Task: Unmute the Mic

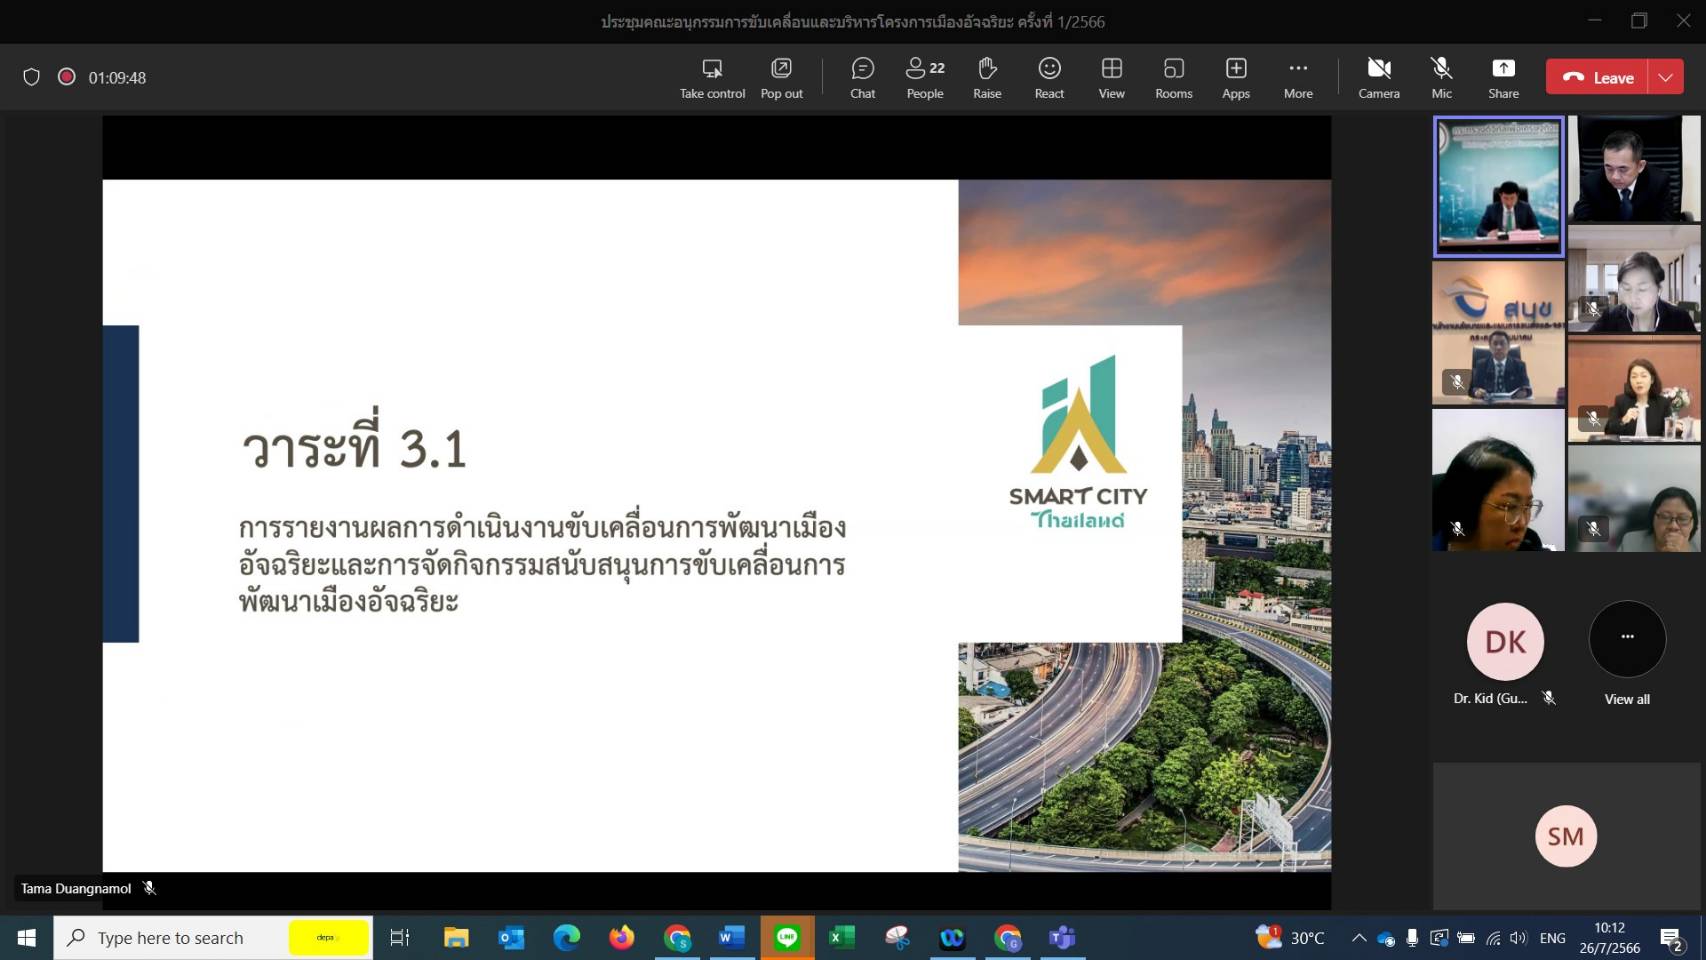Action: pyautogui.click(x=1441, y=78)
